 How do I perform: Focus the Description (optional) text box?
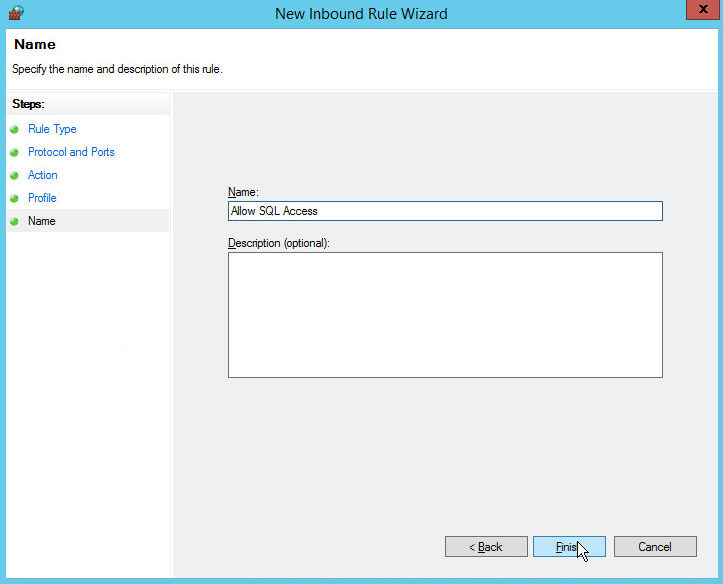[445, 314]
